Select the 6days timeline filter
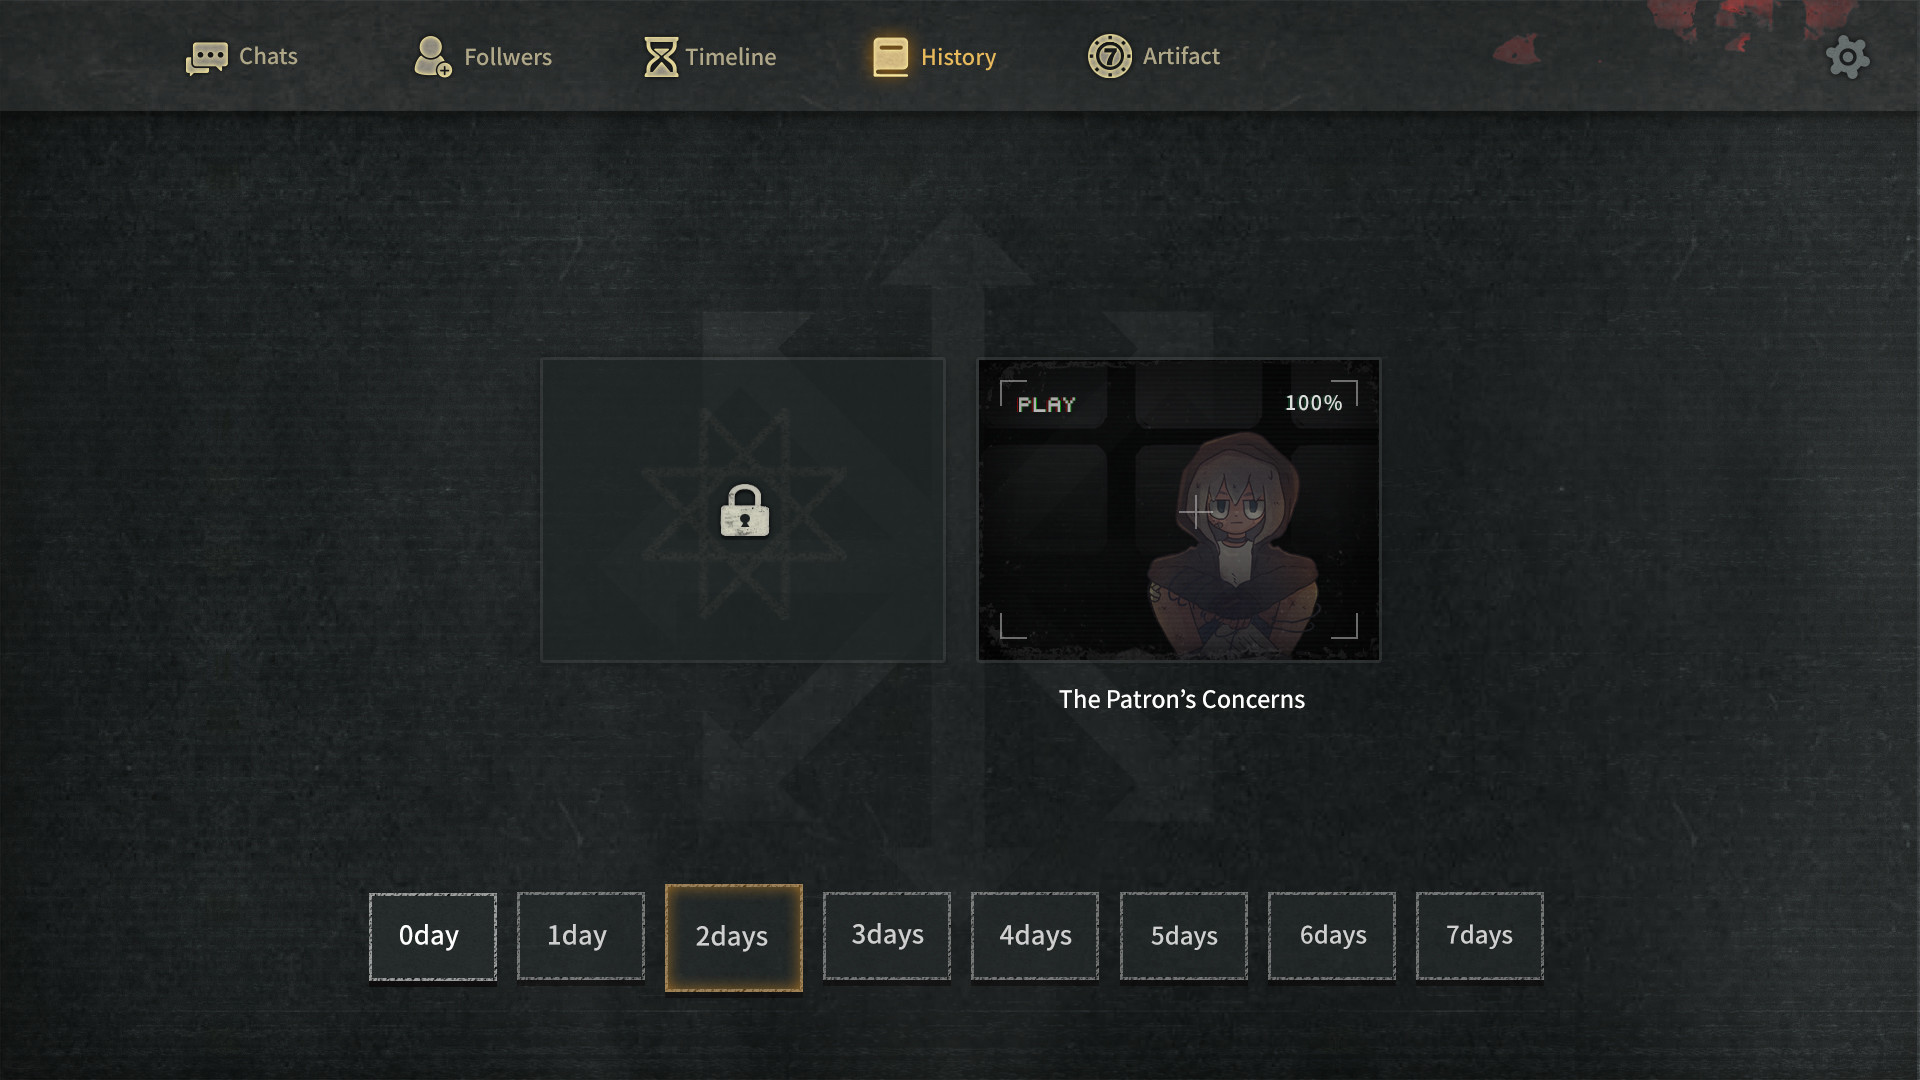 pos(1332,936)
